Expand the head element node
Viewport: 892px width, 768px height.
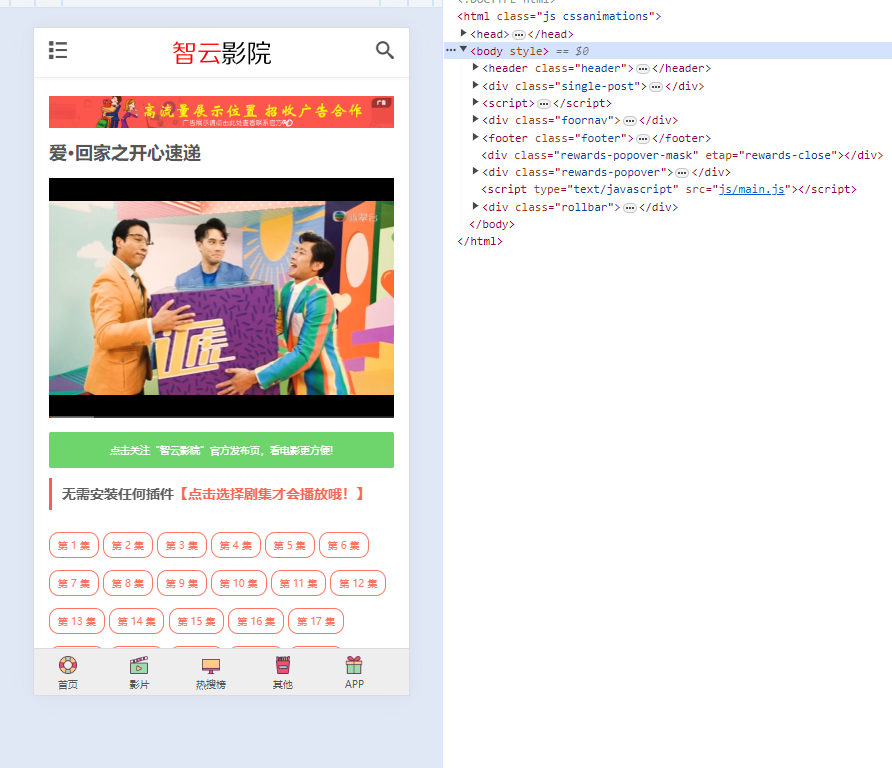tap(464, 33)
